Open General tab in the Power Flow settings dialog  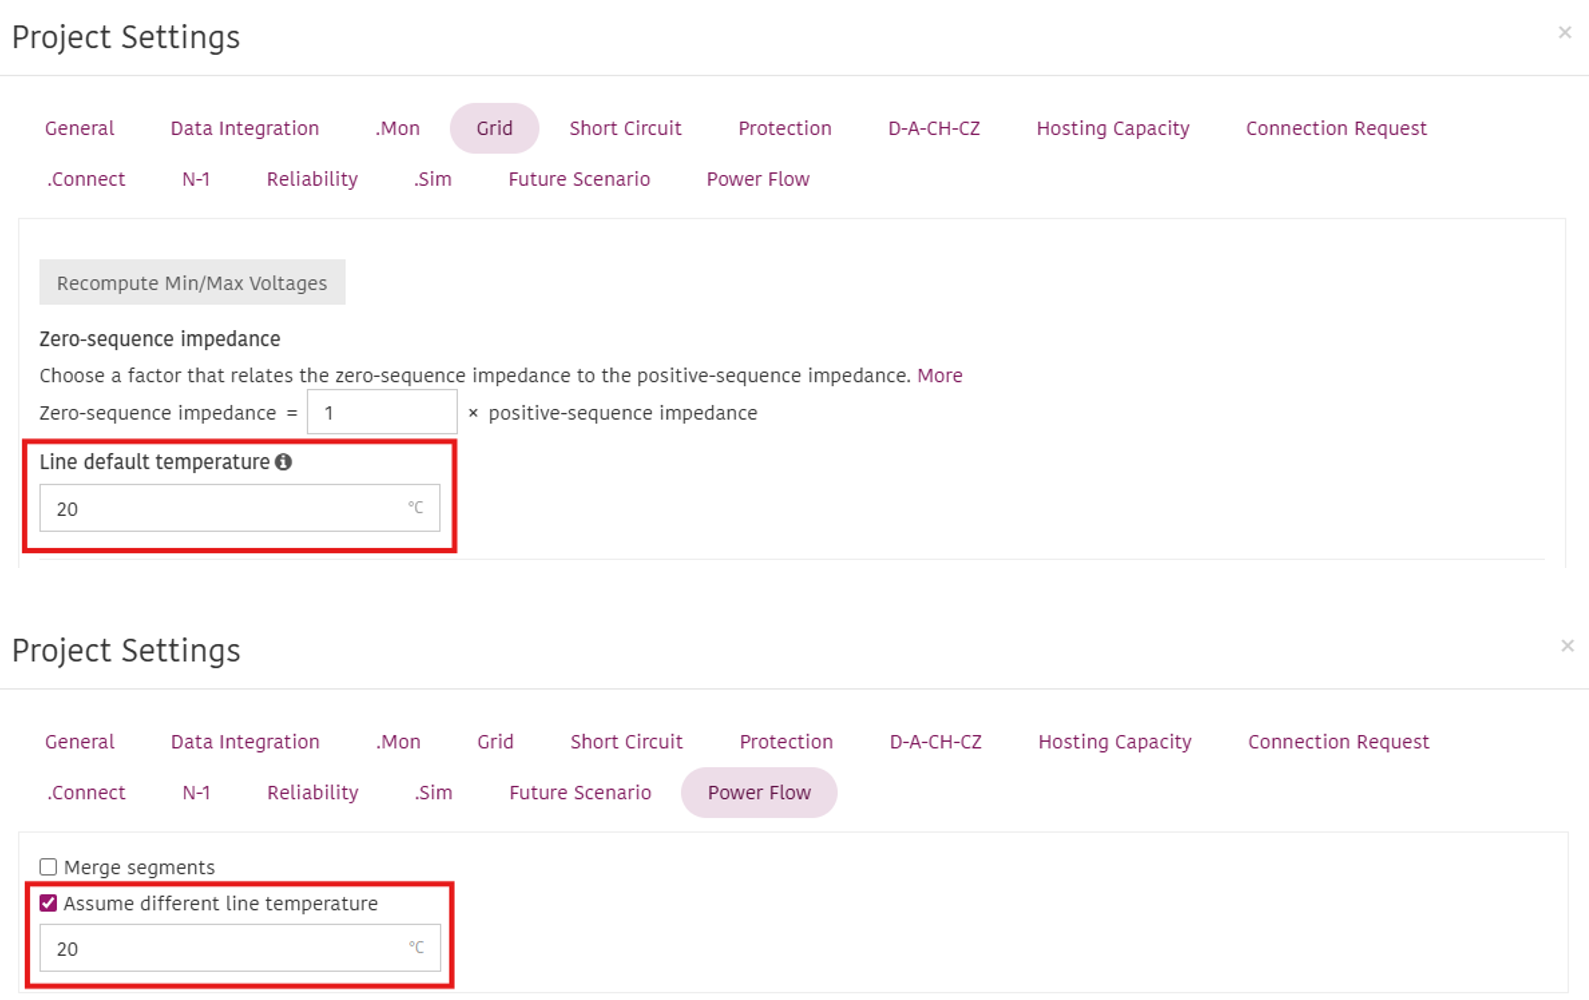tap(80, 742)
